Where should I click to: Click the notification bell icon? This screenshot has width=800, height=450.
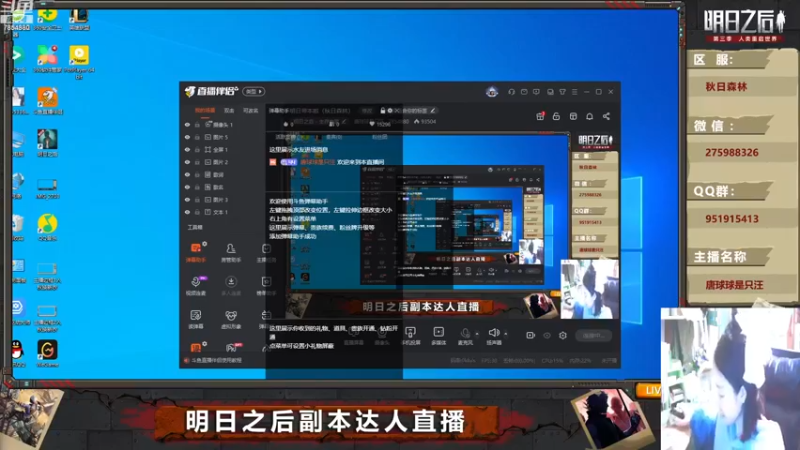[589, 116]
